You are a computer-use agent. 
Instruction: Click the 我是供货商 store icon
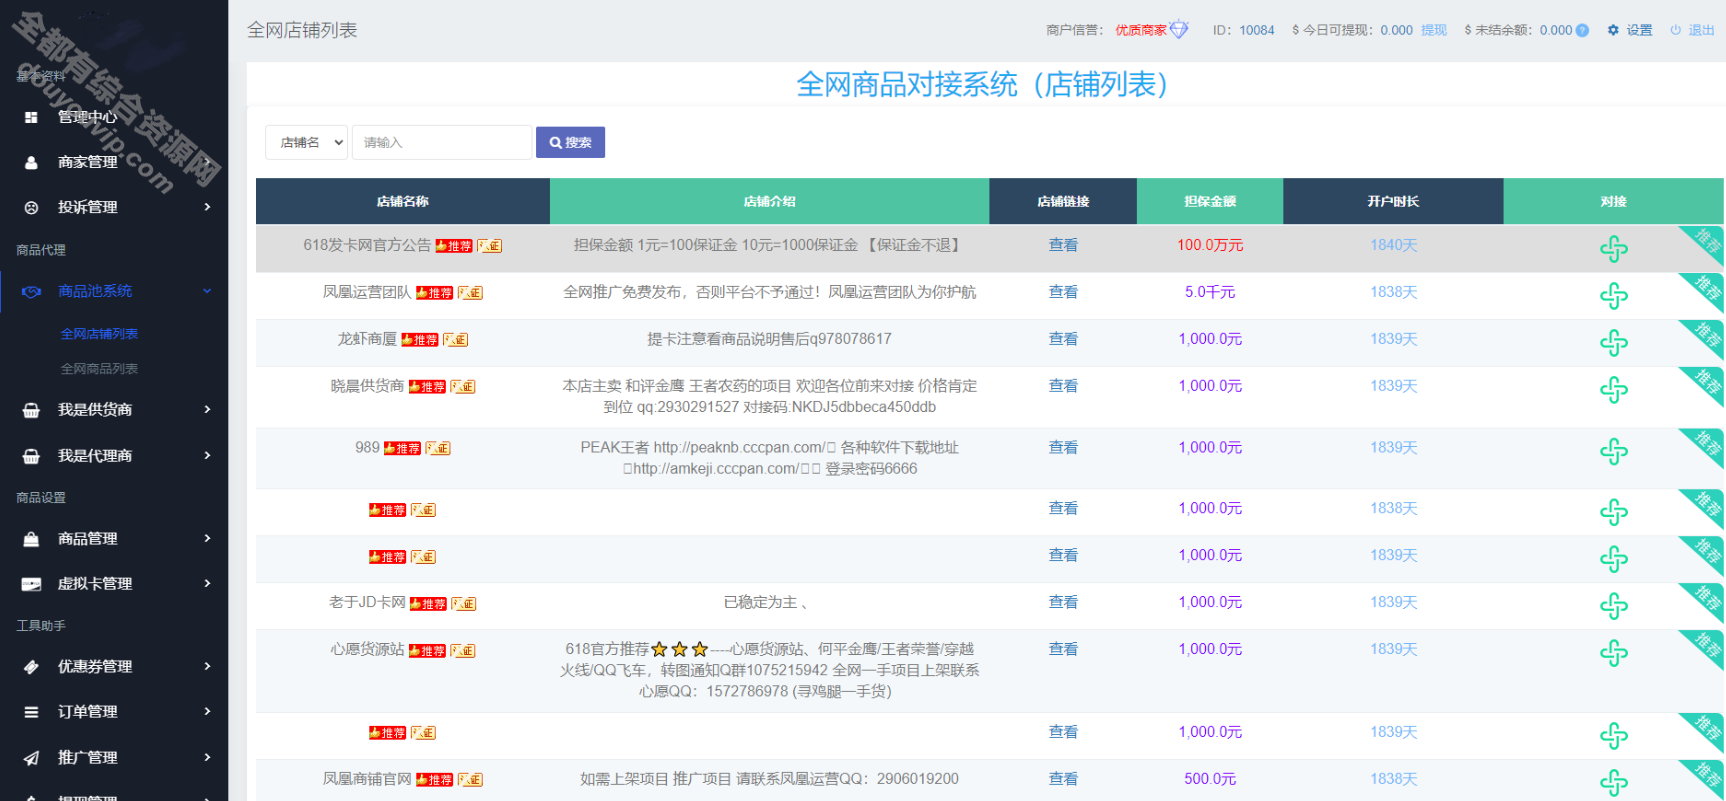(31, 410)
